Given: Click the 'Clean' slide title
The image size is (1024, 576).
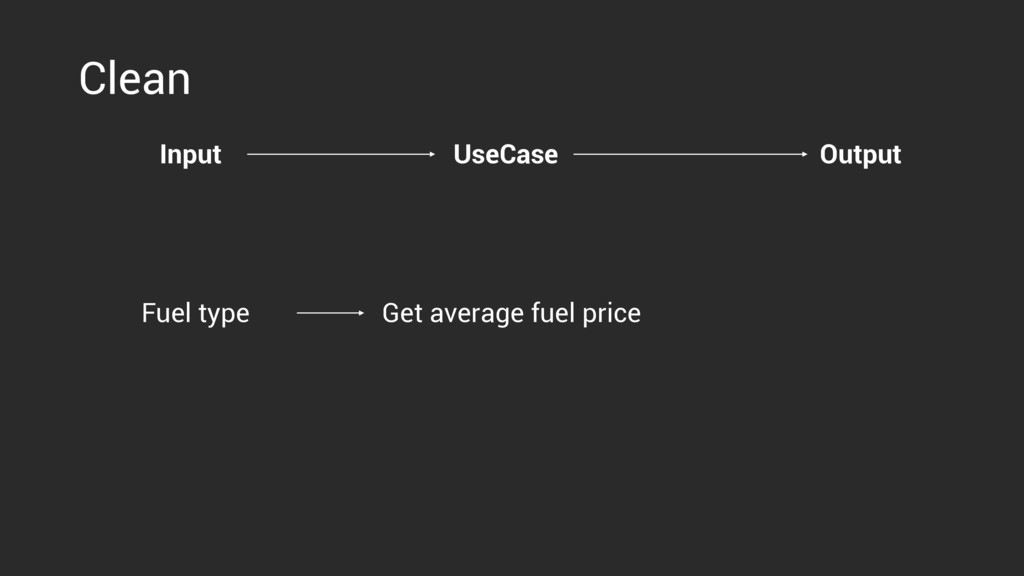Looking at the screenshot, I should tap(135, 78).
